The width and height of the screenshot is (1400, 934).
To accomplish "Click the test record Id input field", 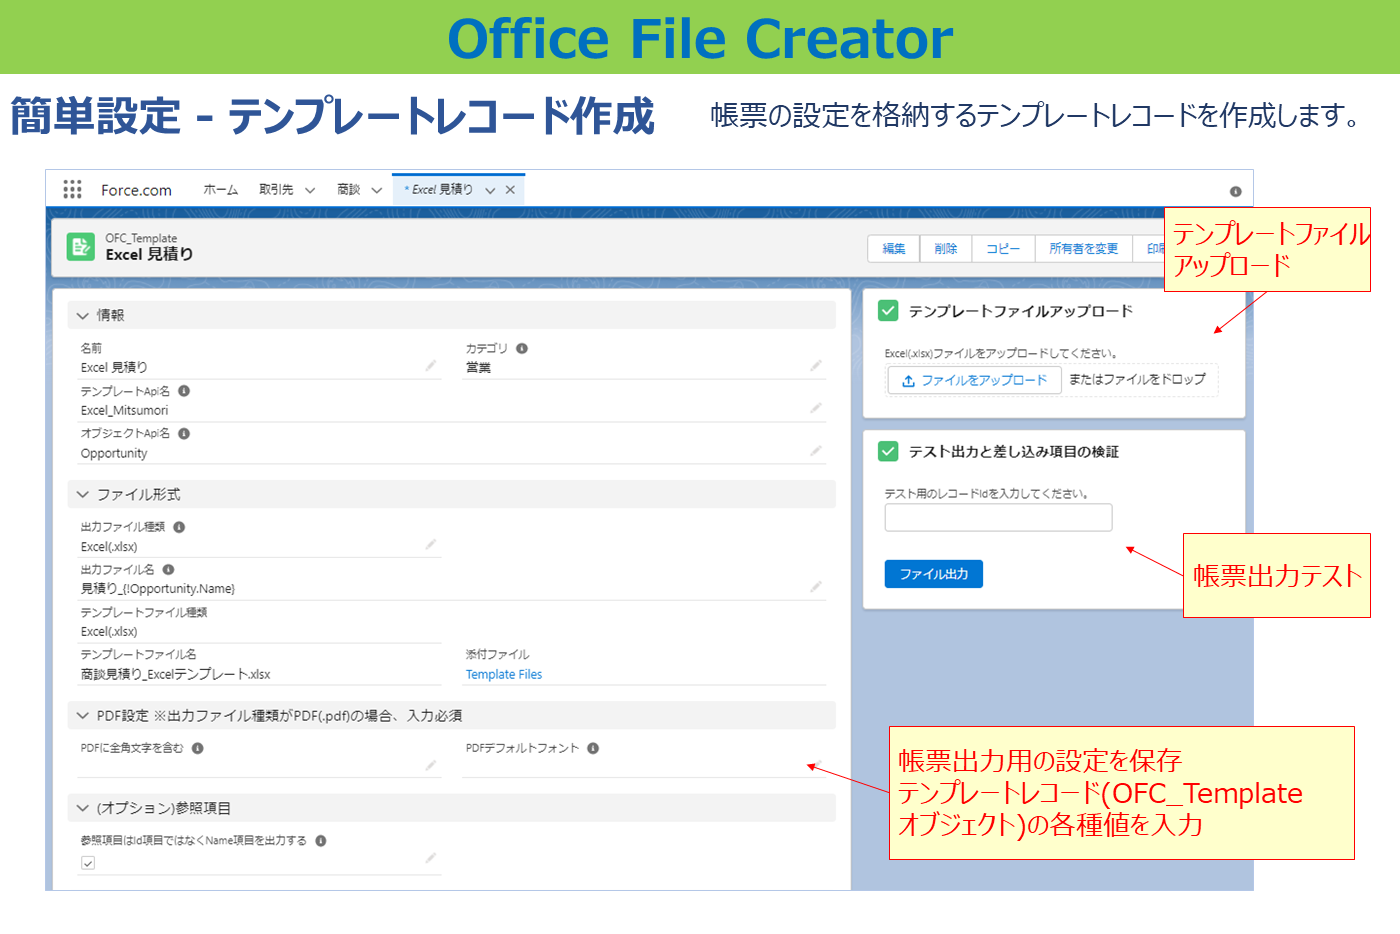I will point(998,518).
